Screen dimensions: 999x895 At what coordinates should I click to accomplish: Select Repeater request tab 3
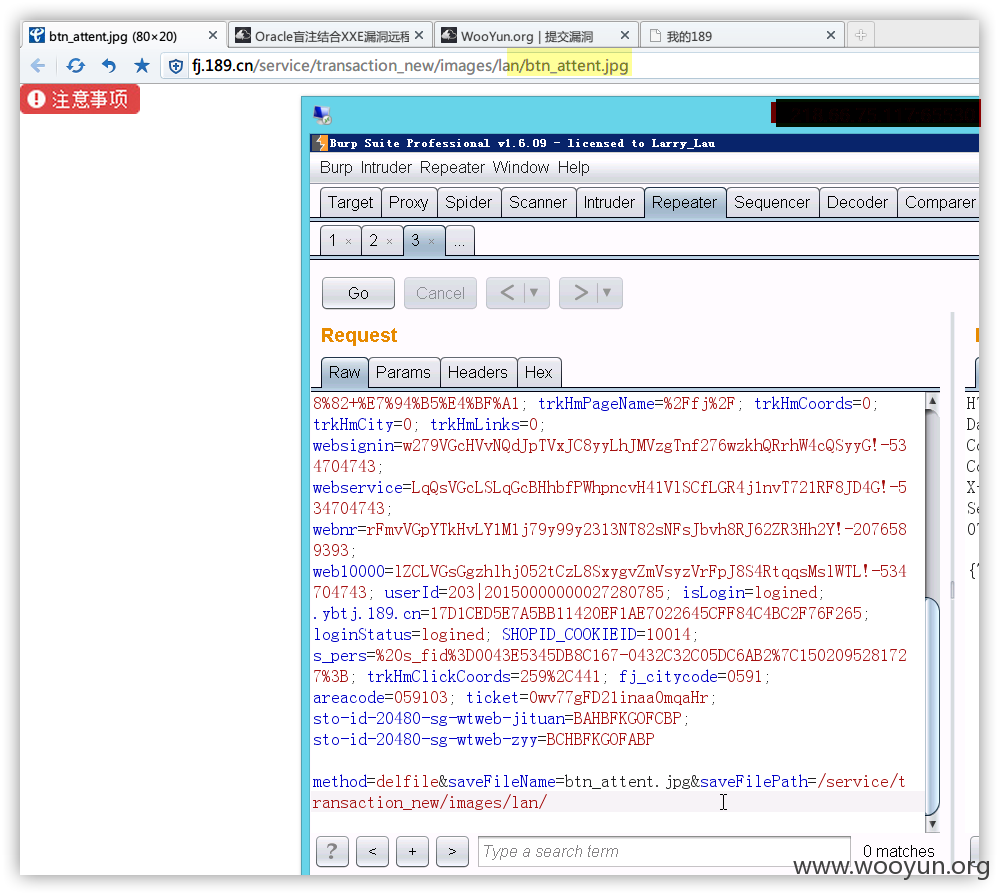415,241
